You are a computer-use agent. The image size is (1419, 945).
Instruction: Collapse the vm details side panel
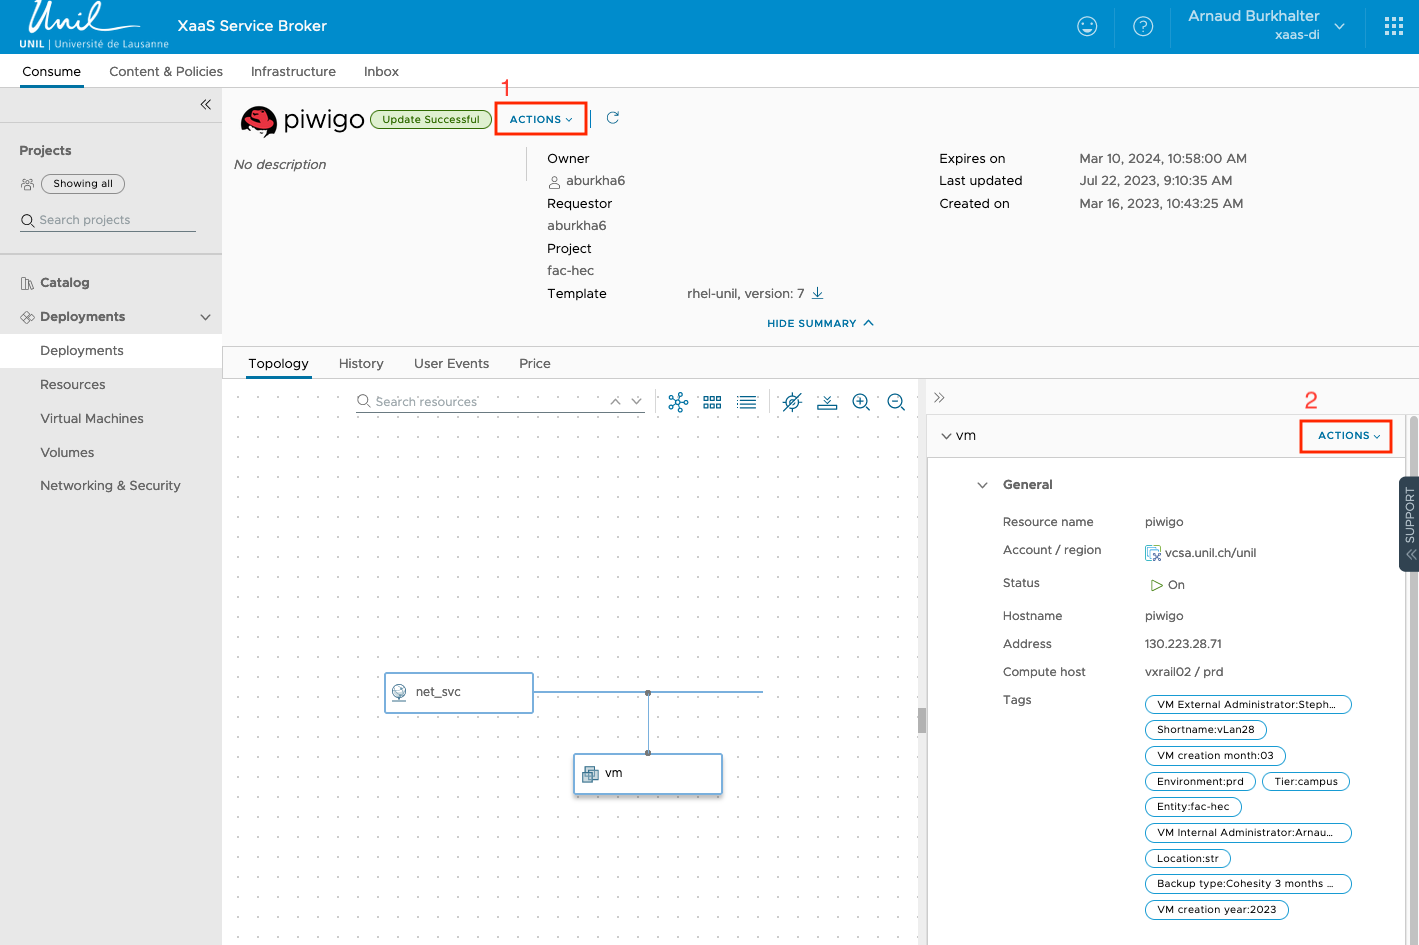939,397
